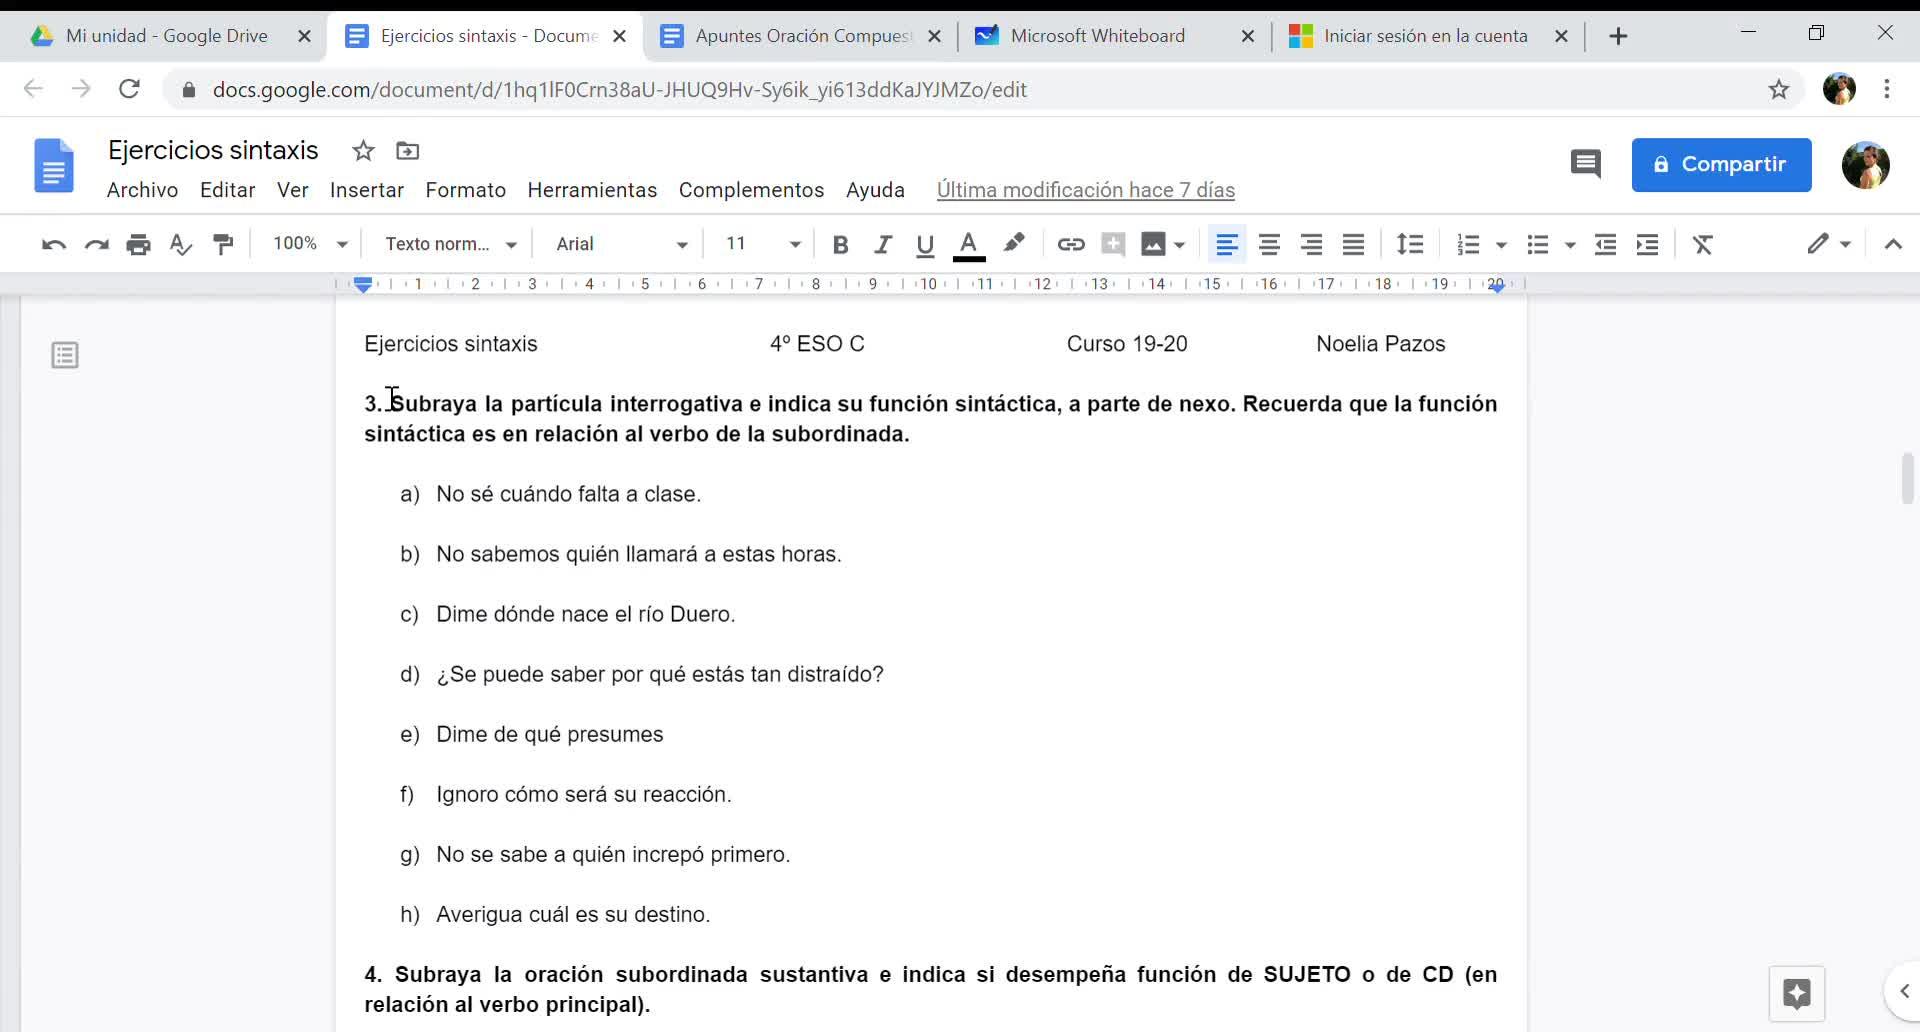Open the last modification history link
1920x1032 pixels.
[1086, 190]
